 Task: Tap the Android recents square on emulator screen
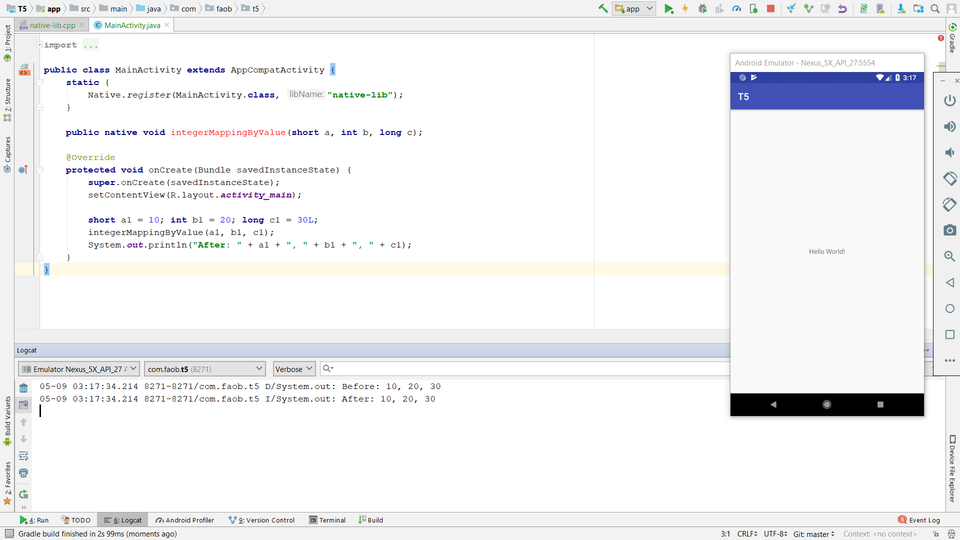(880, 404)
